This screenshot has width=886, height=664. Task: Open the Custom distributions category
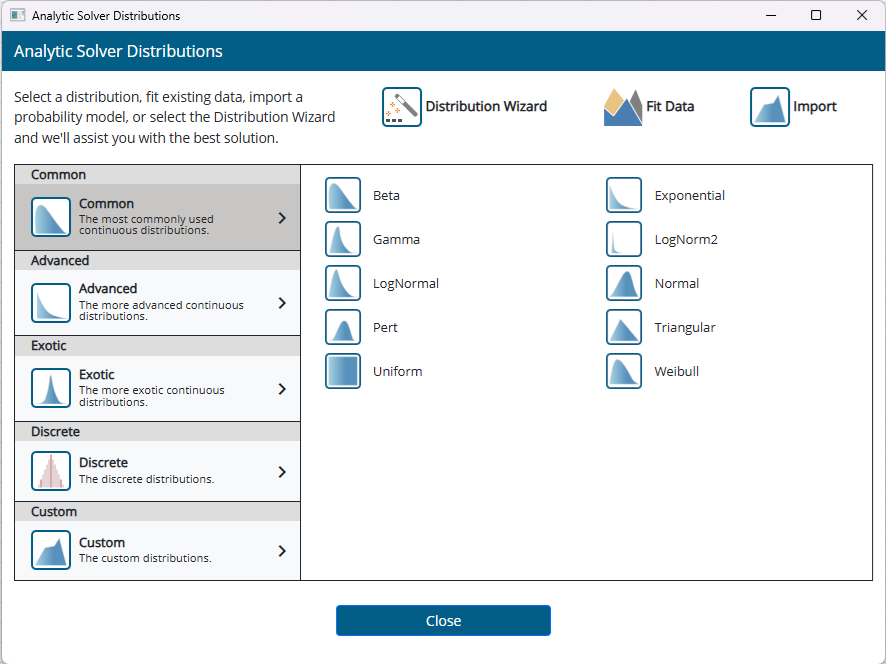click(x=157, y=550)
